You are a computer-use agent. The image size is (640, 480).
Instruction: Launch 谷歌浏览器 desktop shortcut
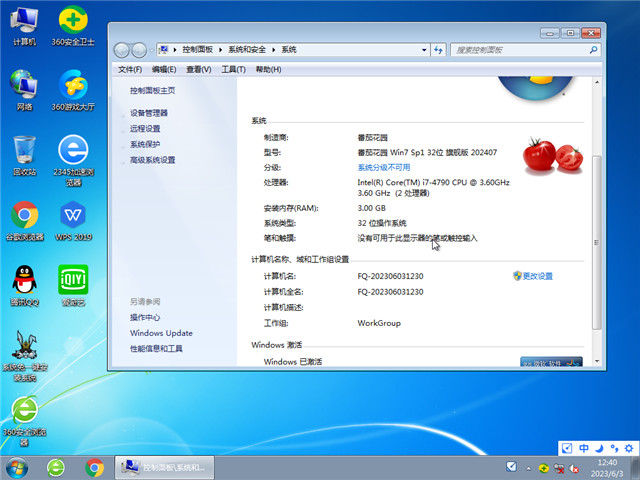[x=24, y=221]
